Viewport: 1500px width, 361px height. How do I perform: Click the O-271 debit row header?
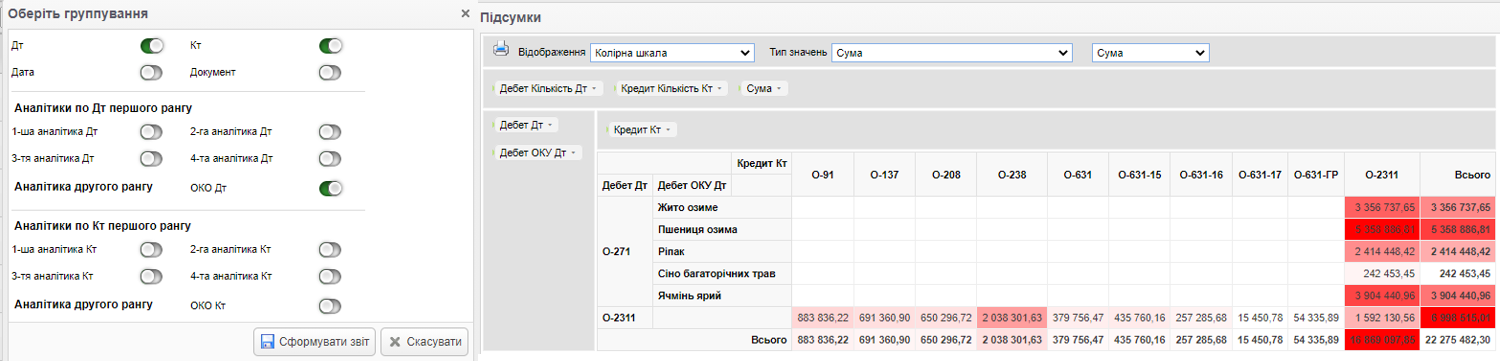[625, 251]
